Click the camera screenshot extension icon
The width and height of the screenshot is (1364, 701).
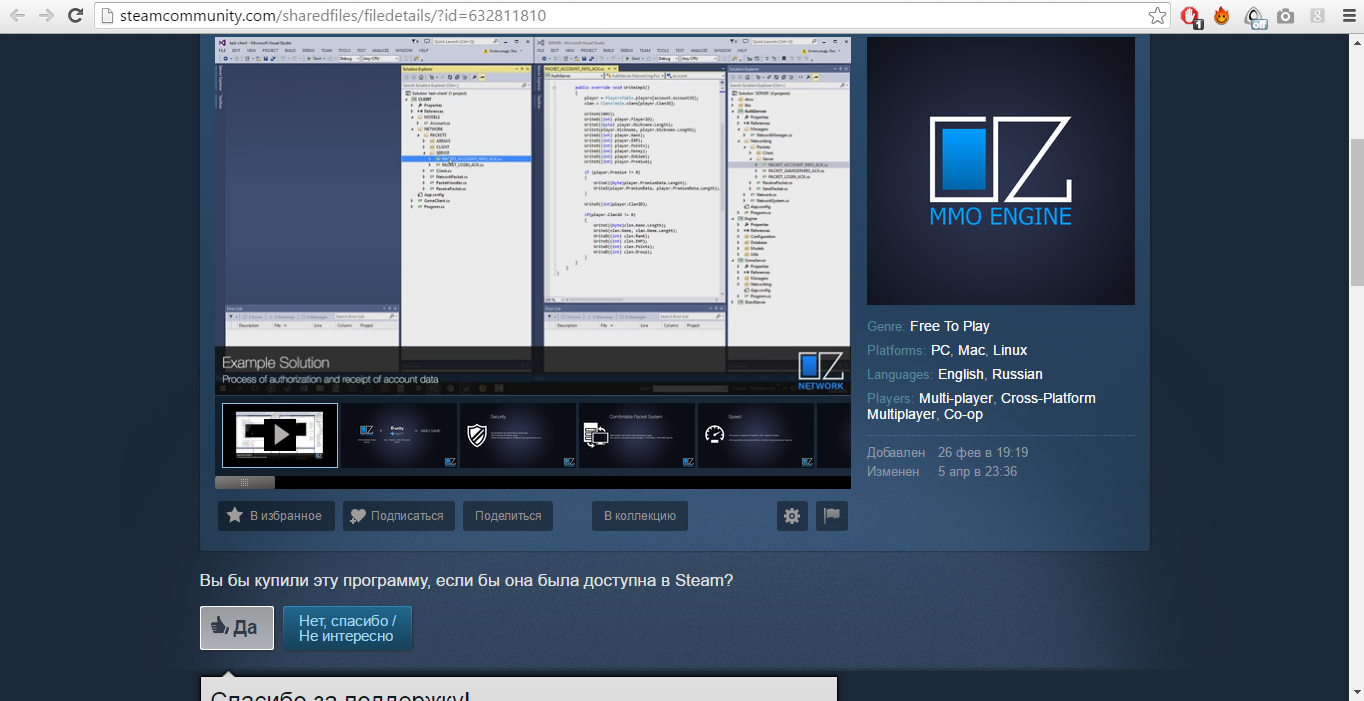(1286, 16)
